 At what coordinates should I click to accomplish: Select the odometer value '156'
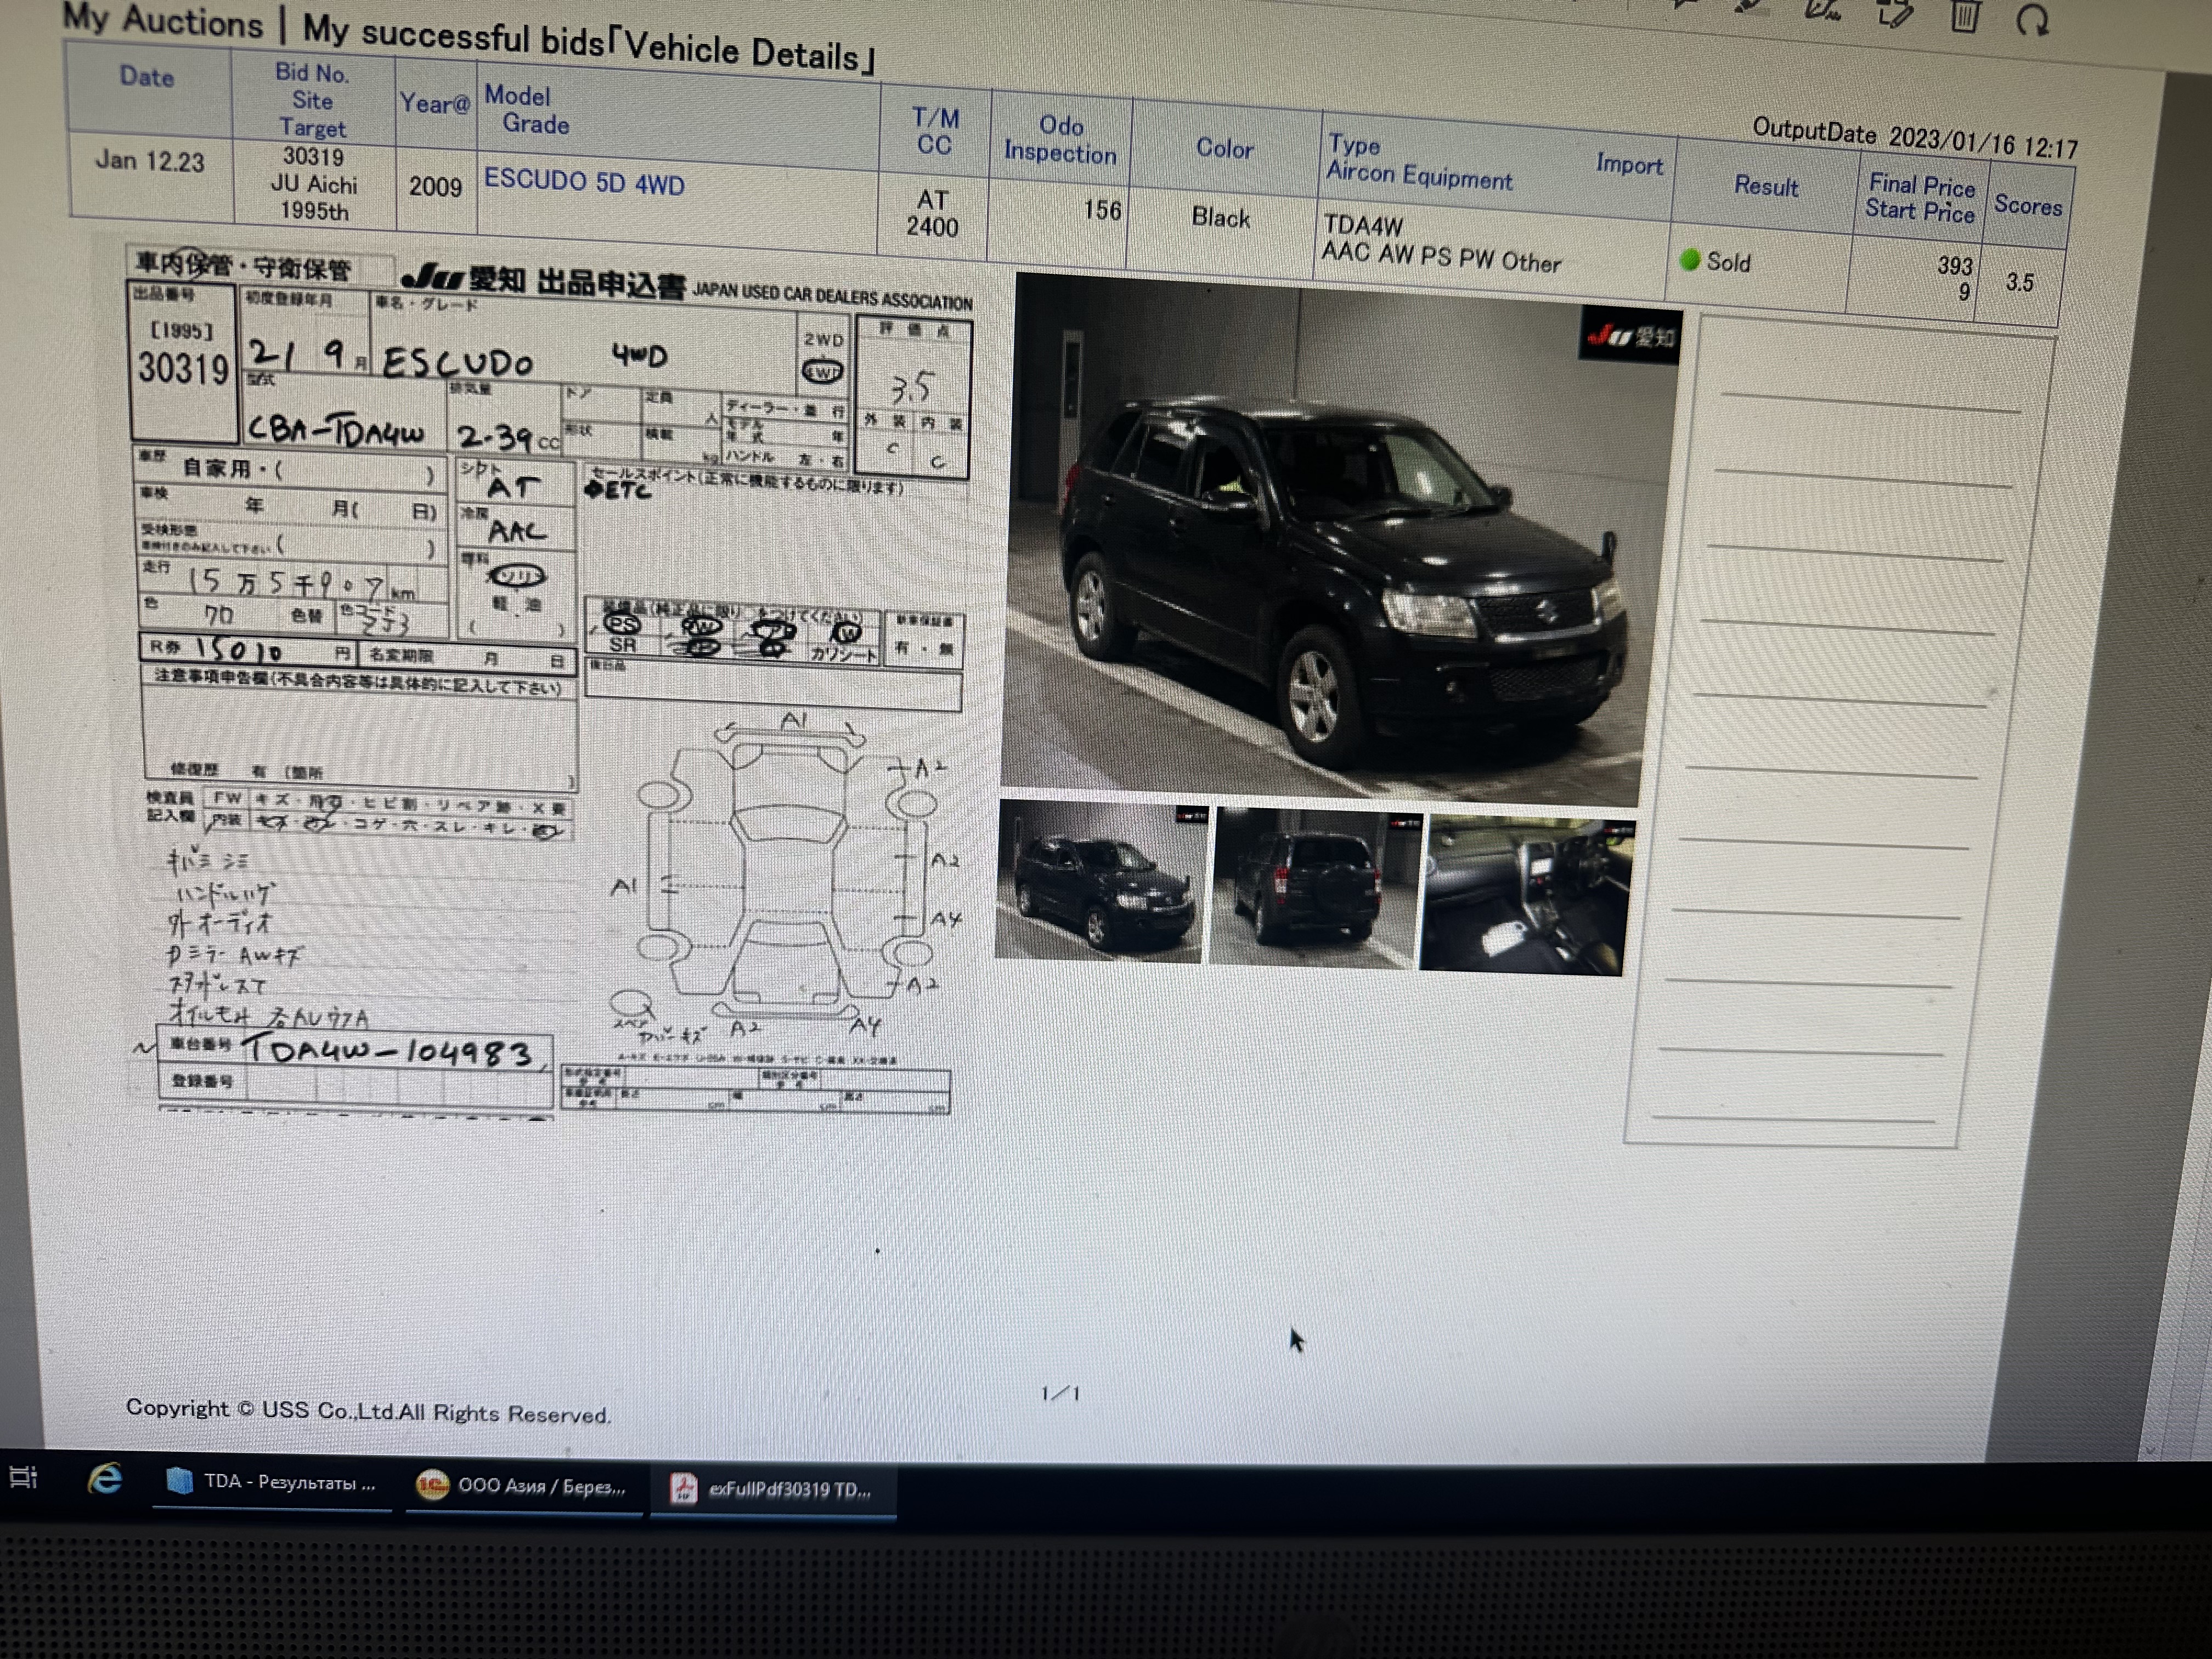click(x=1102, y=210)
